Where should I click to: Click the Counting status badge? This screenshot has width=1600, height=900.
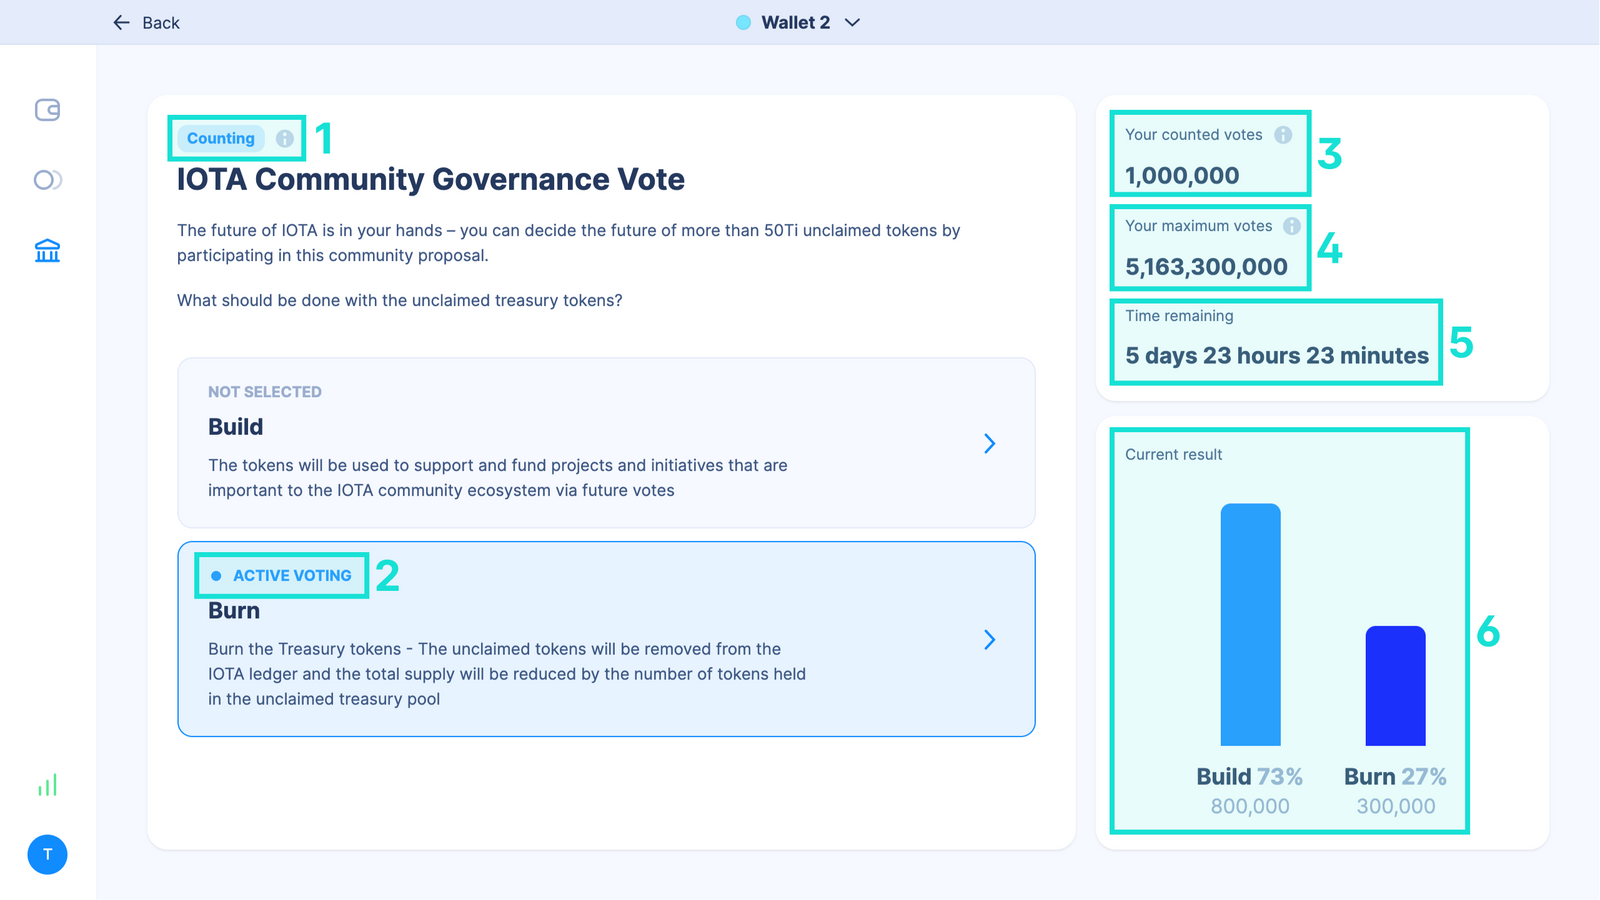point(221,139)
